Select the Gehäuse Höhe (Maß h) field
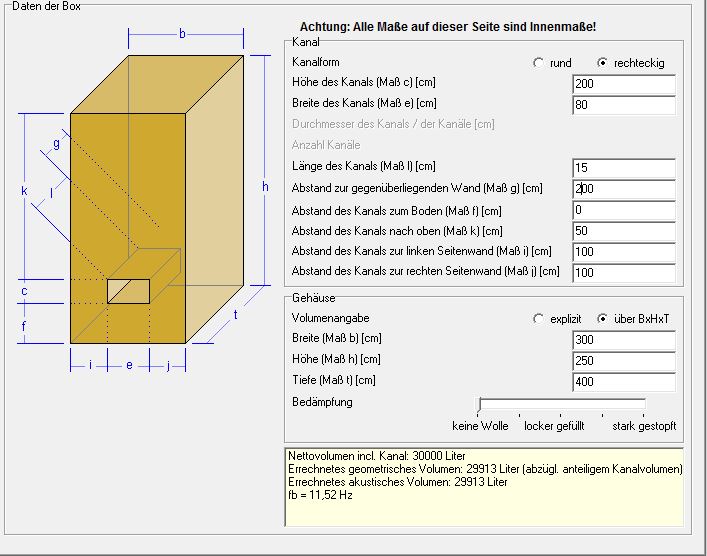 (x=624, y=360)
